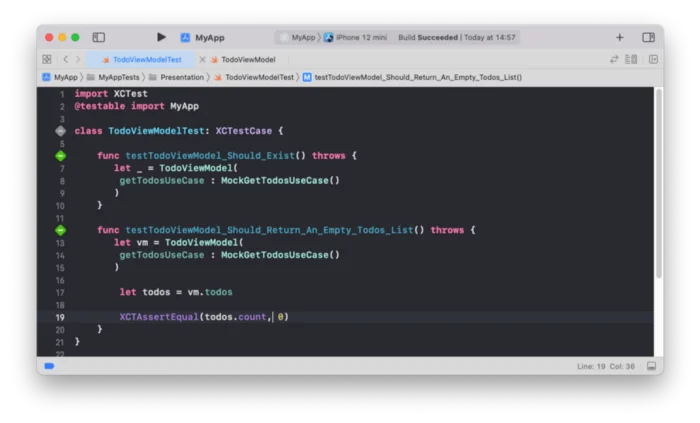
Task: Click the vertical editor scrollbar
Action: click(658, 183)
